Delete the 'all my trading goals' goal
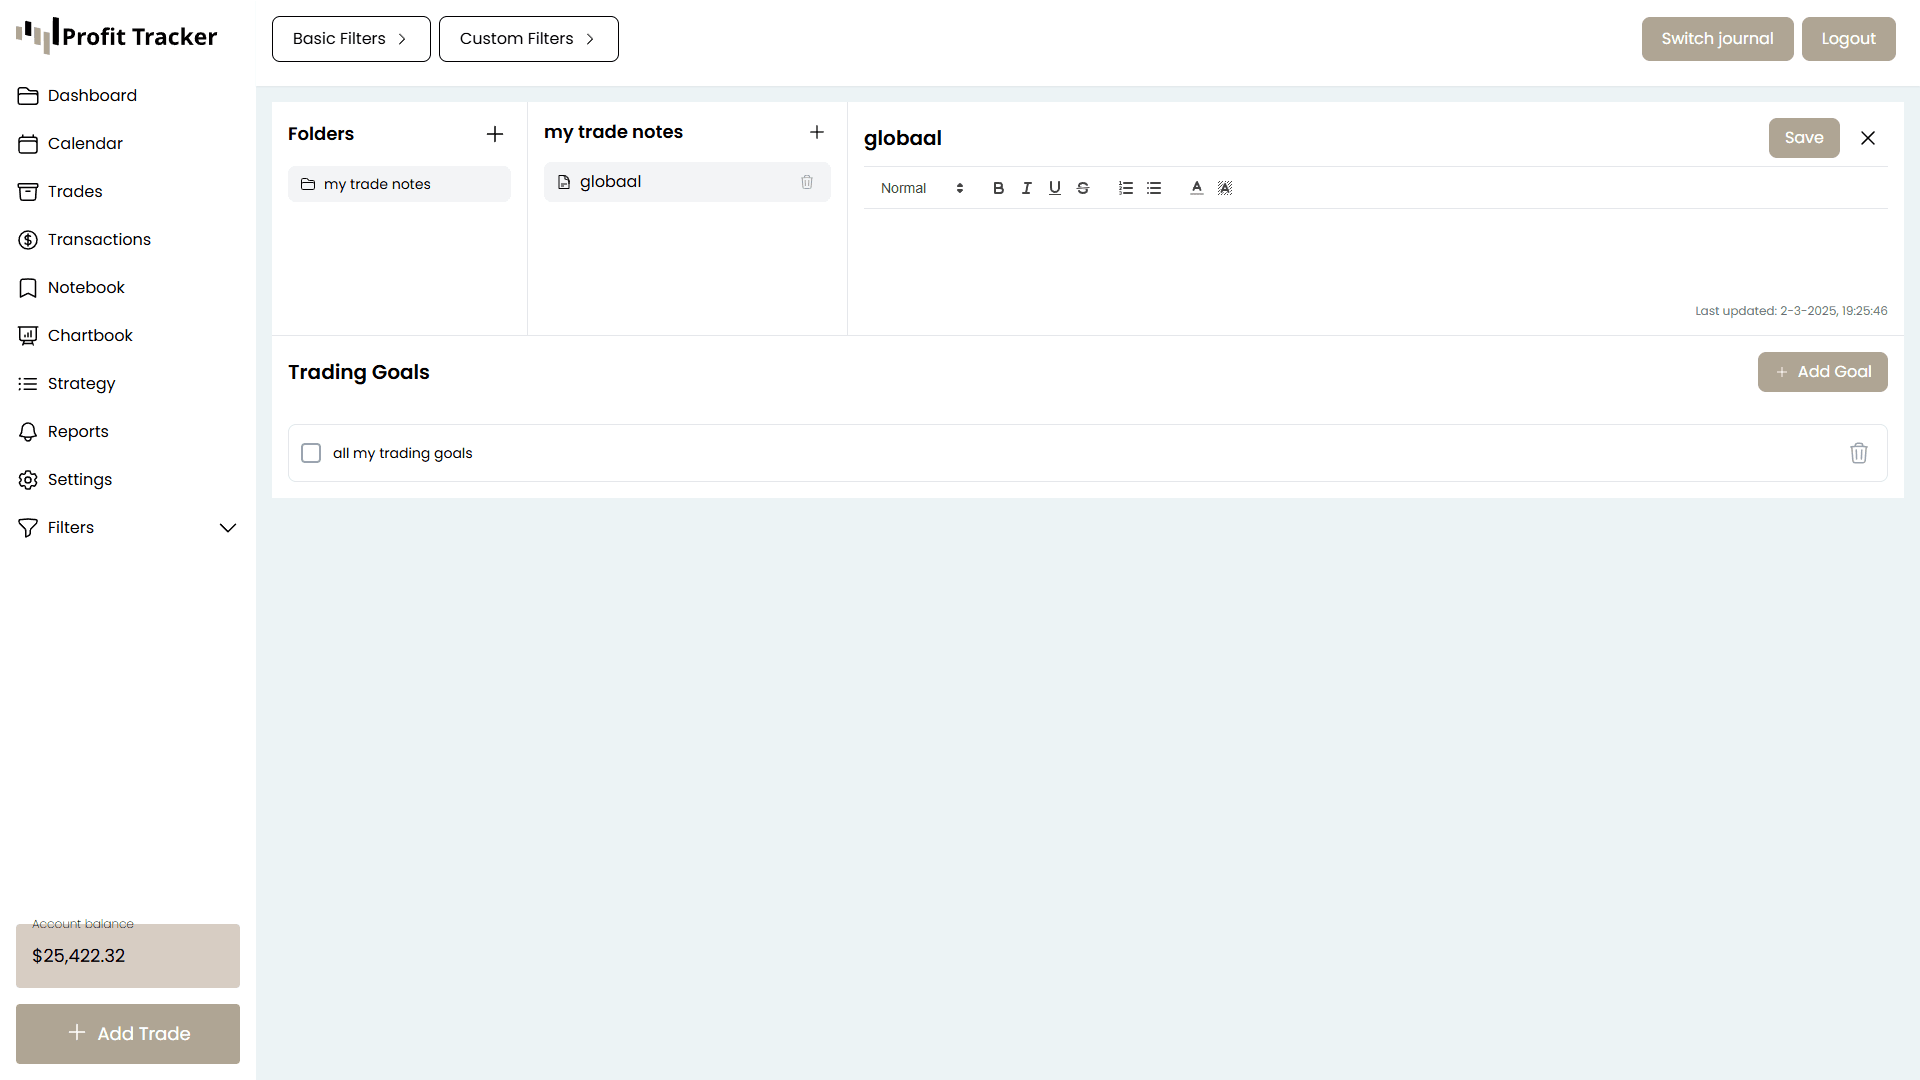1920x1080 pixels. click(x=1858, y=453)
